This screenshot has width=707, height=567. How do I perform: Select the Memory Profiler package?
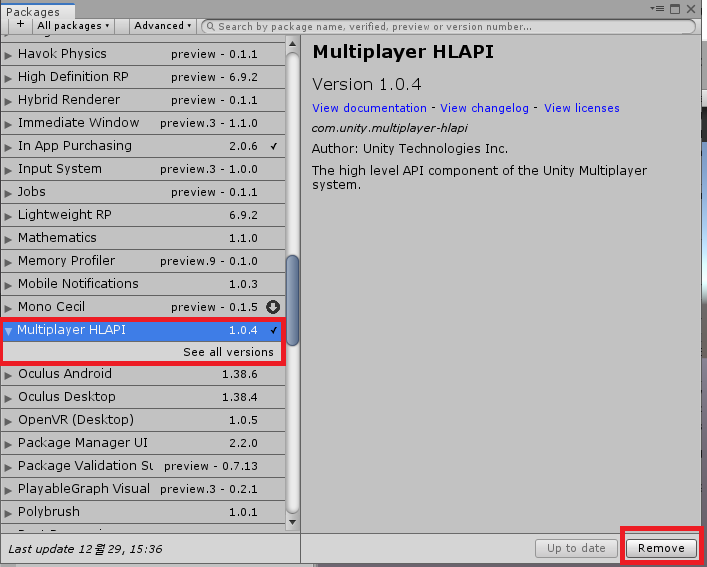[143, 261]
